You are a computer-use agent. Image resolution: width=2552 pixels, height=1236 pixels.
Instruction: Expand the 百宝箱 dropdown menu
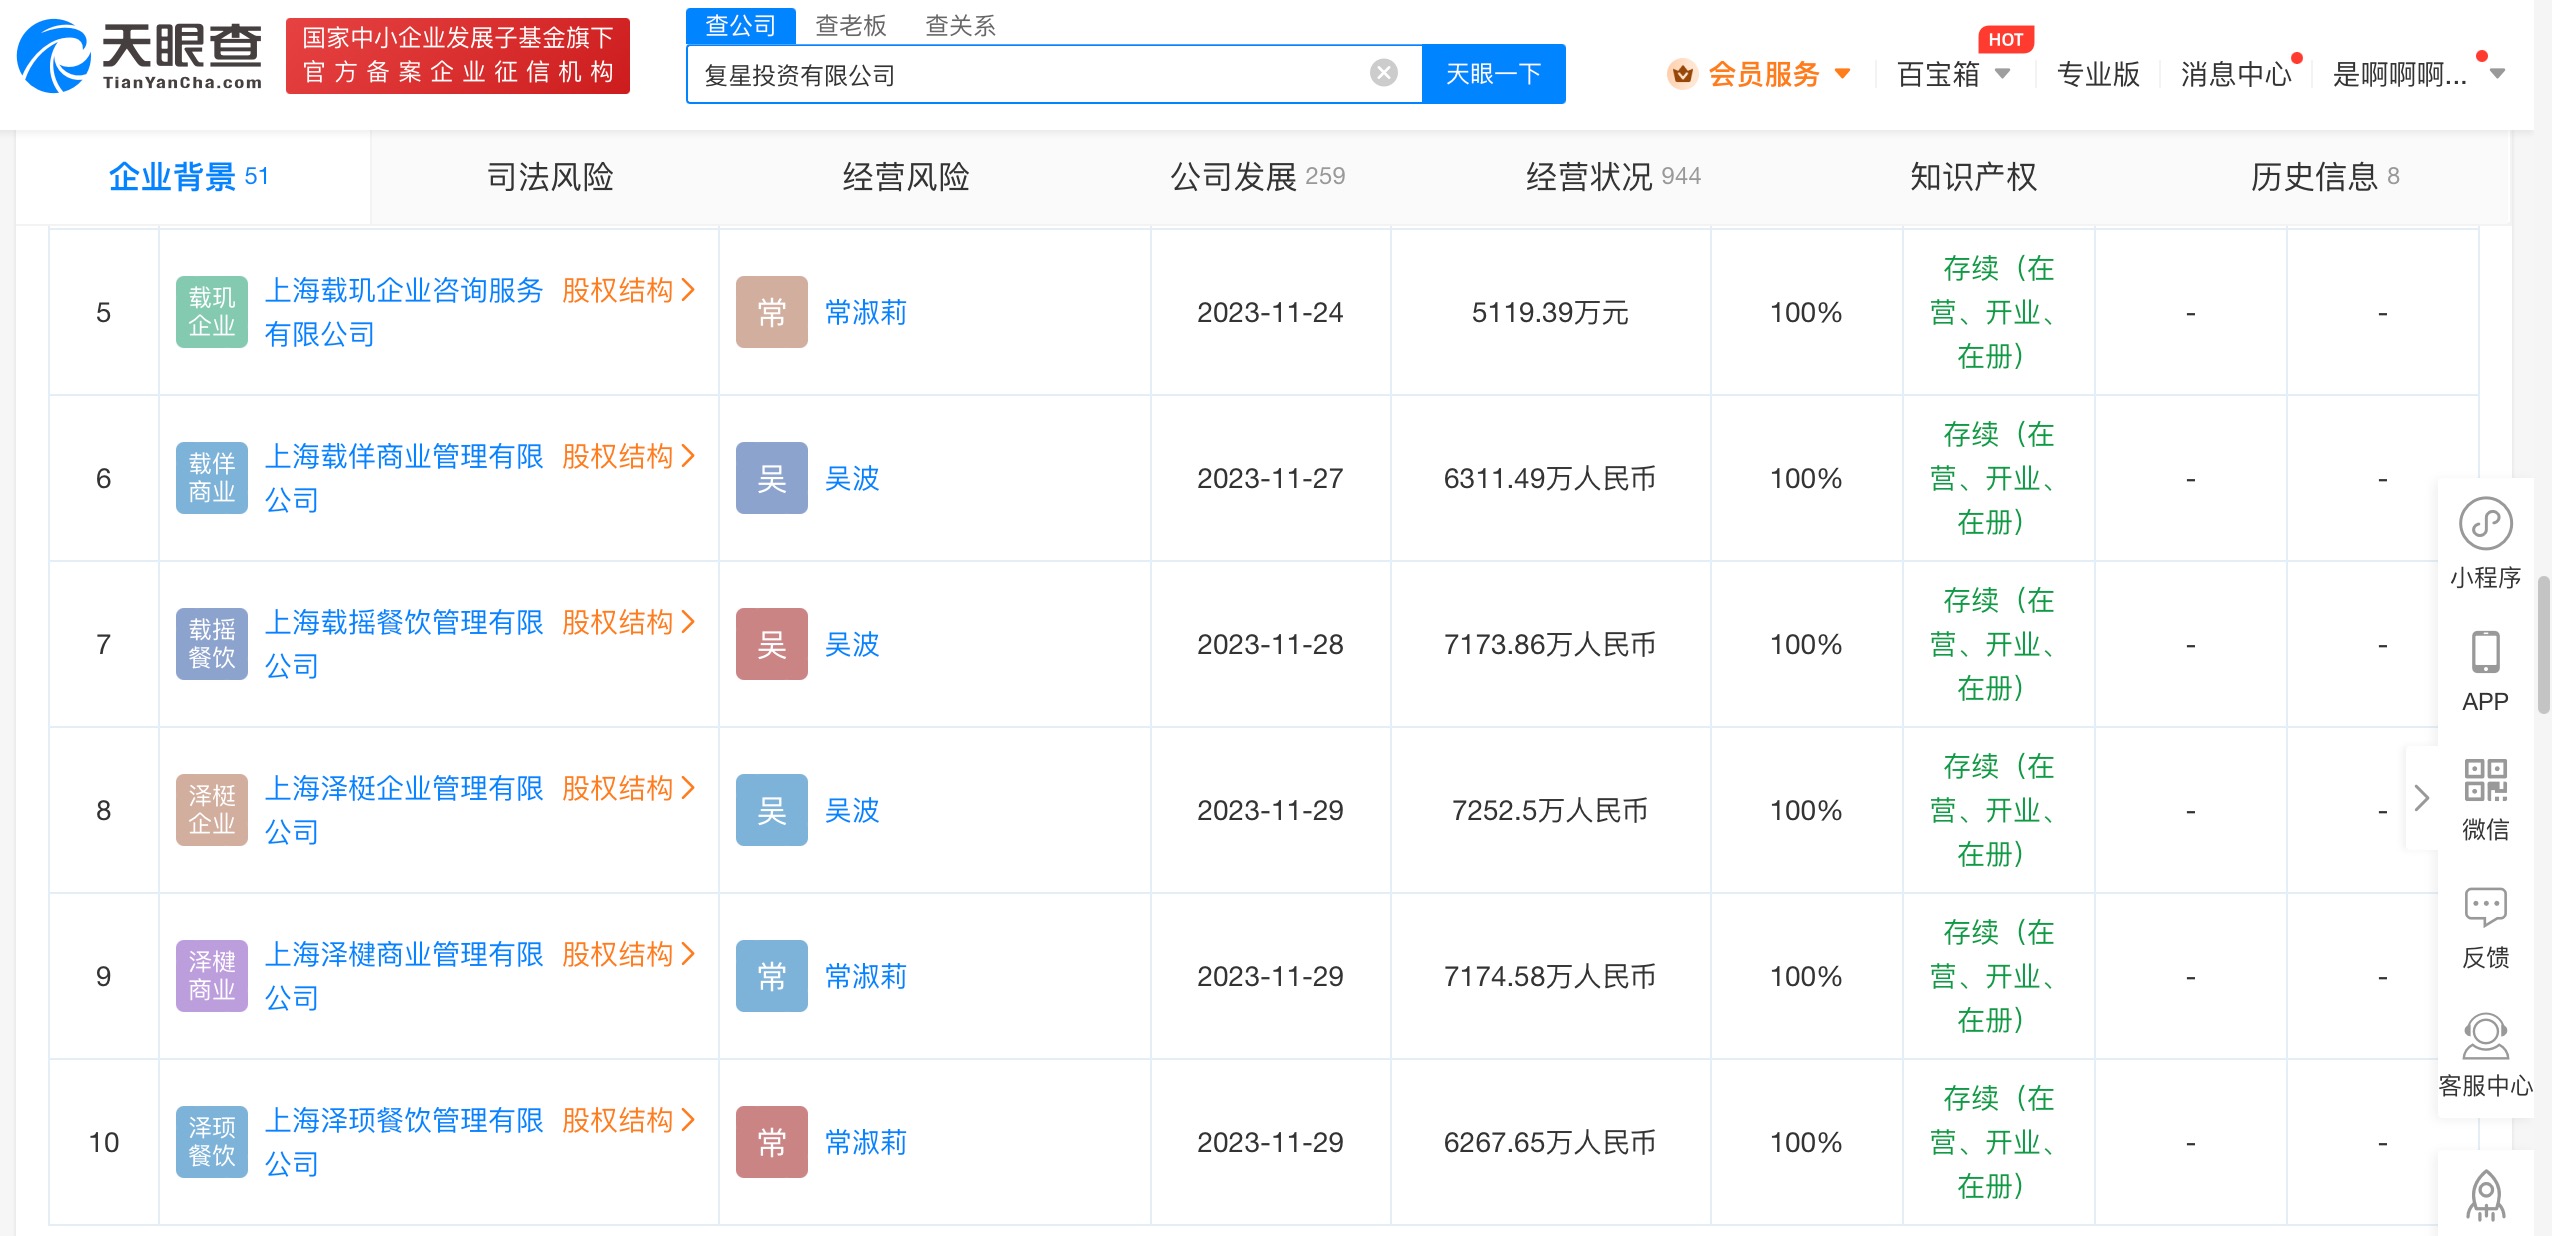click(x=2002, y=74)
